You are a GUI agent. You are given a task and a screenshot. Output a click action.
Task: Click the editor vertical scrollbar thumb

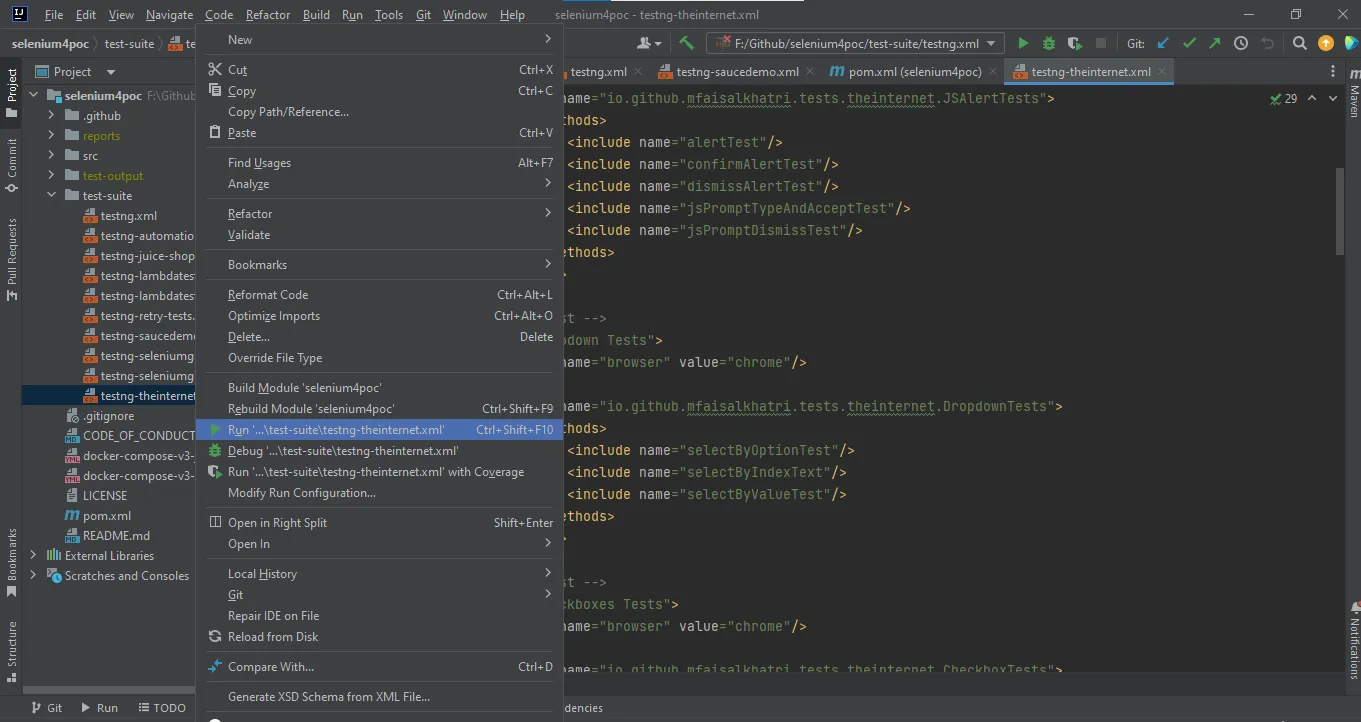[x=1340, y=210]
